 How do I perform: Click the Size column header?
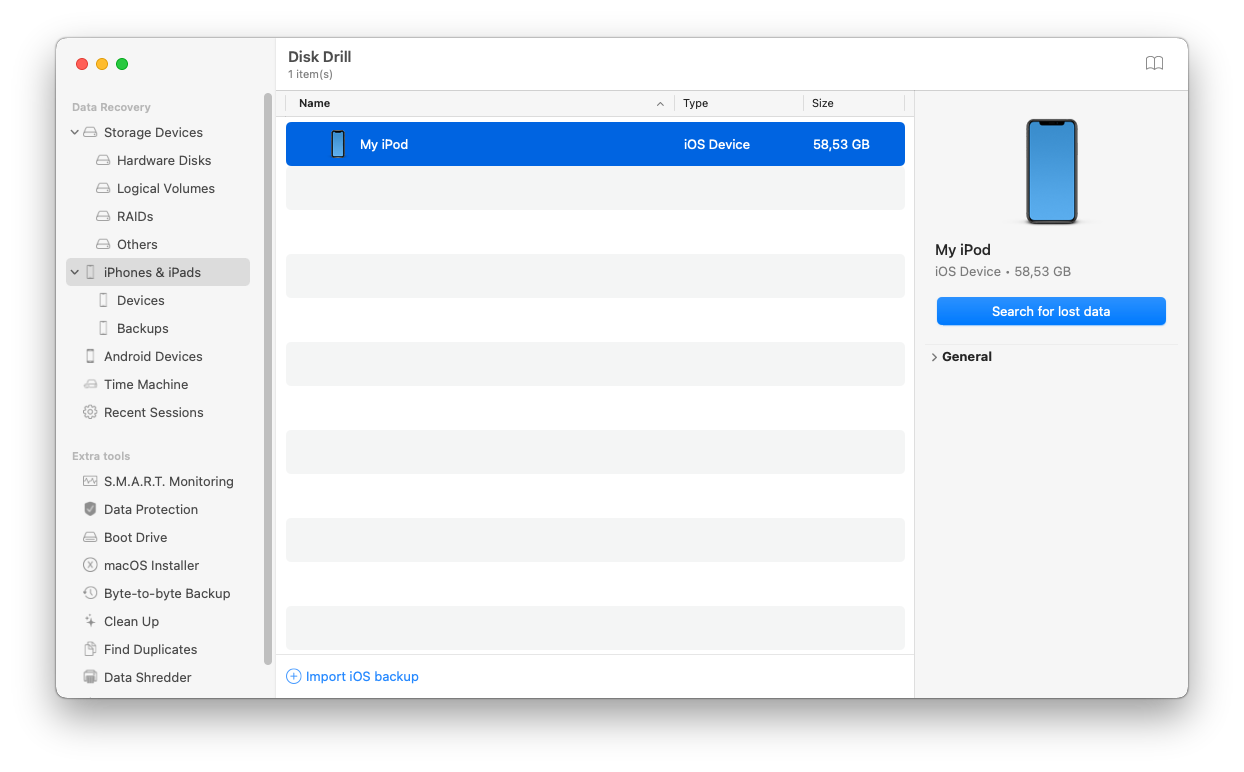tap(854, 103)
